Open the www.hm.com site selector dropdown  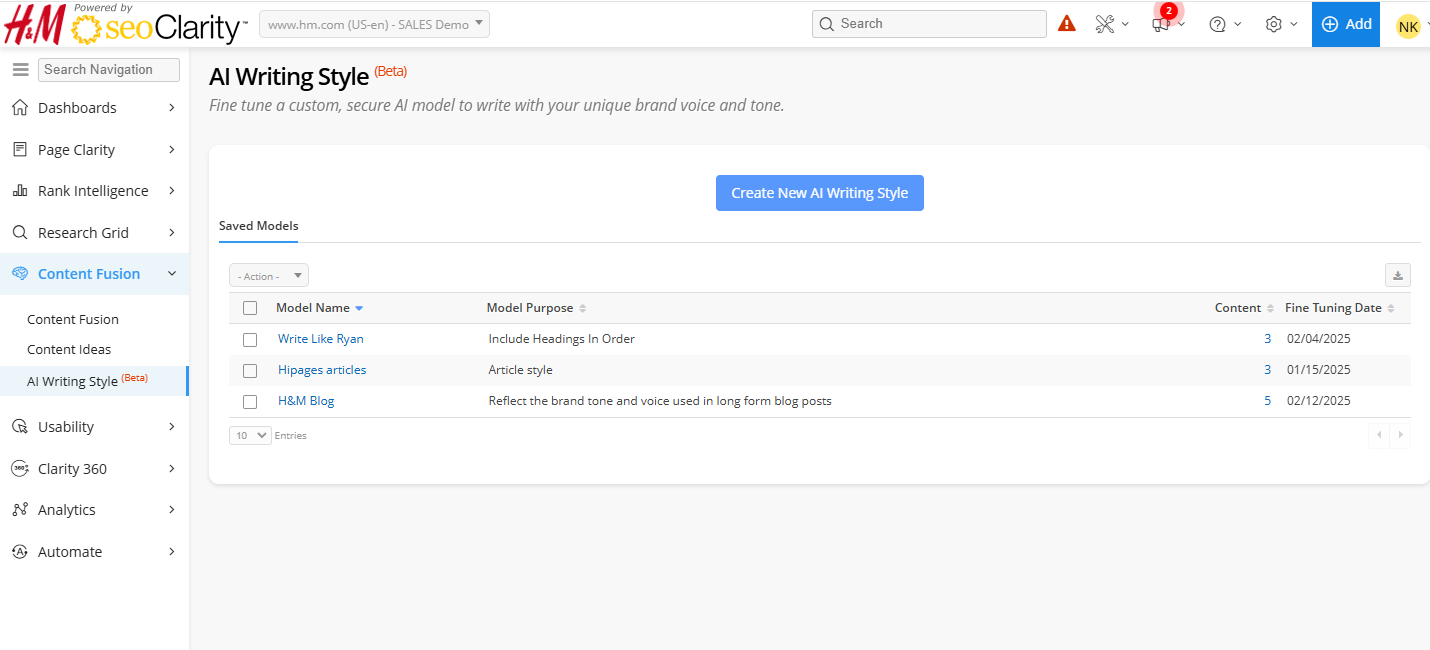pyautogui.click(x=374, y=24)
